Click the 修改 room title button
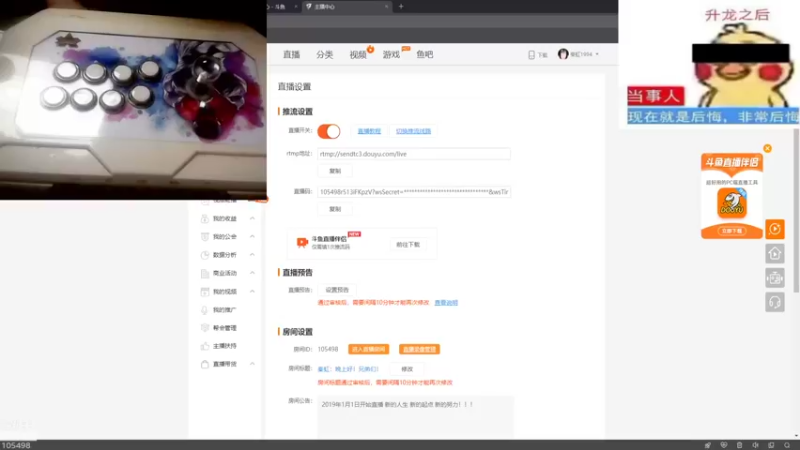 [407, 369]
